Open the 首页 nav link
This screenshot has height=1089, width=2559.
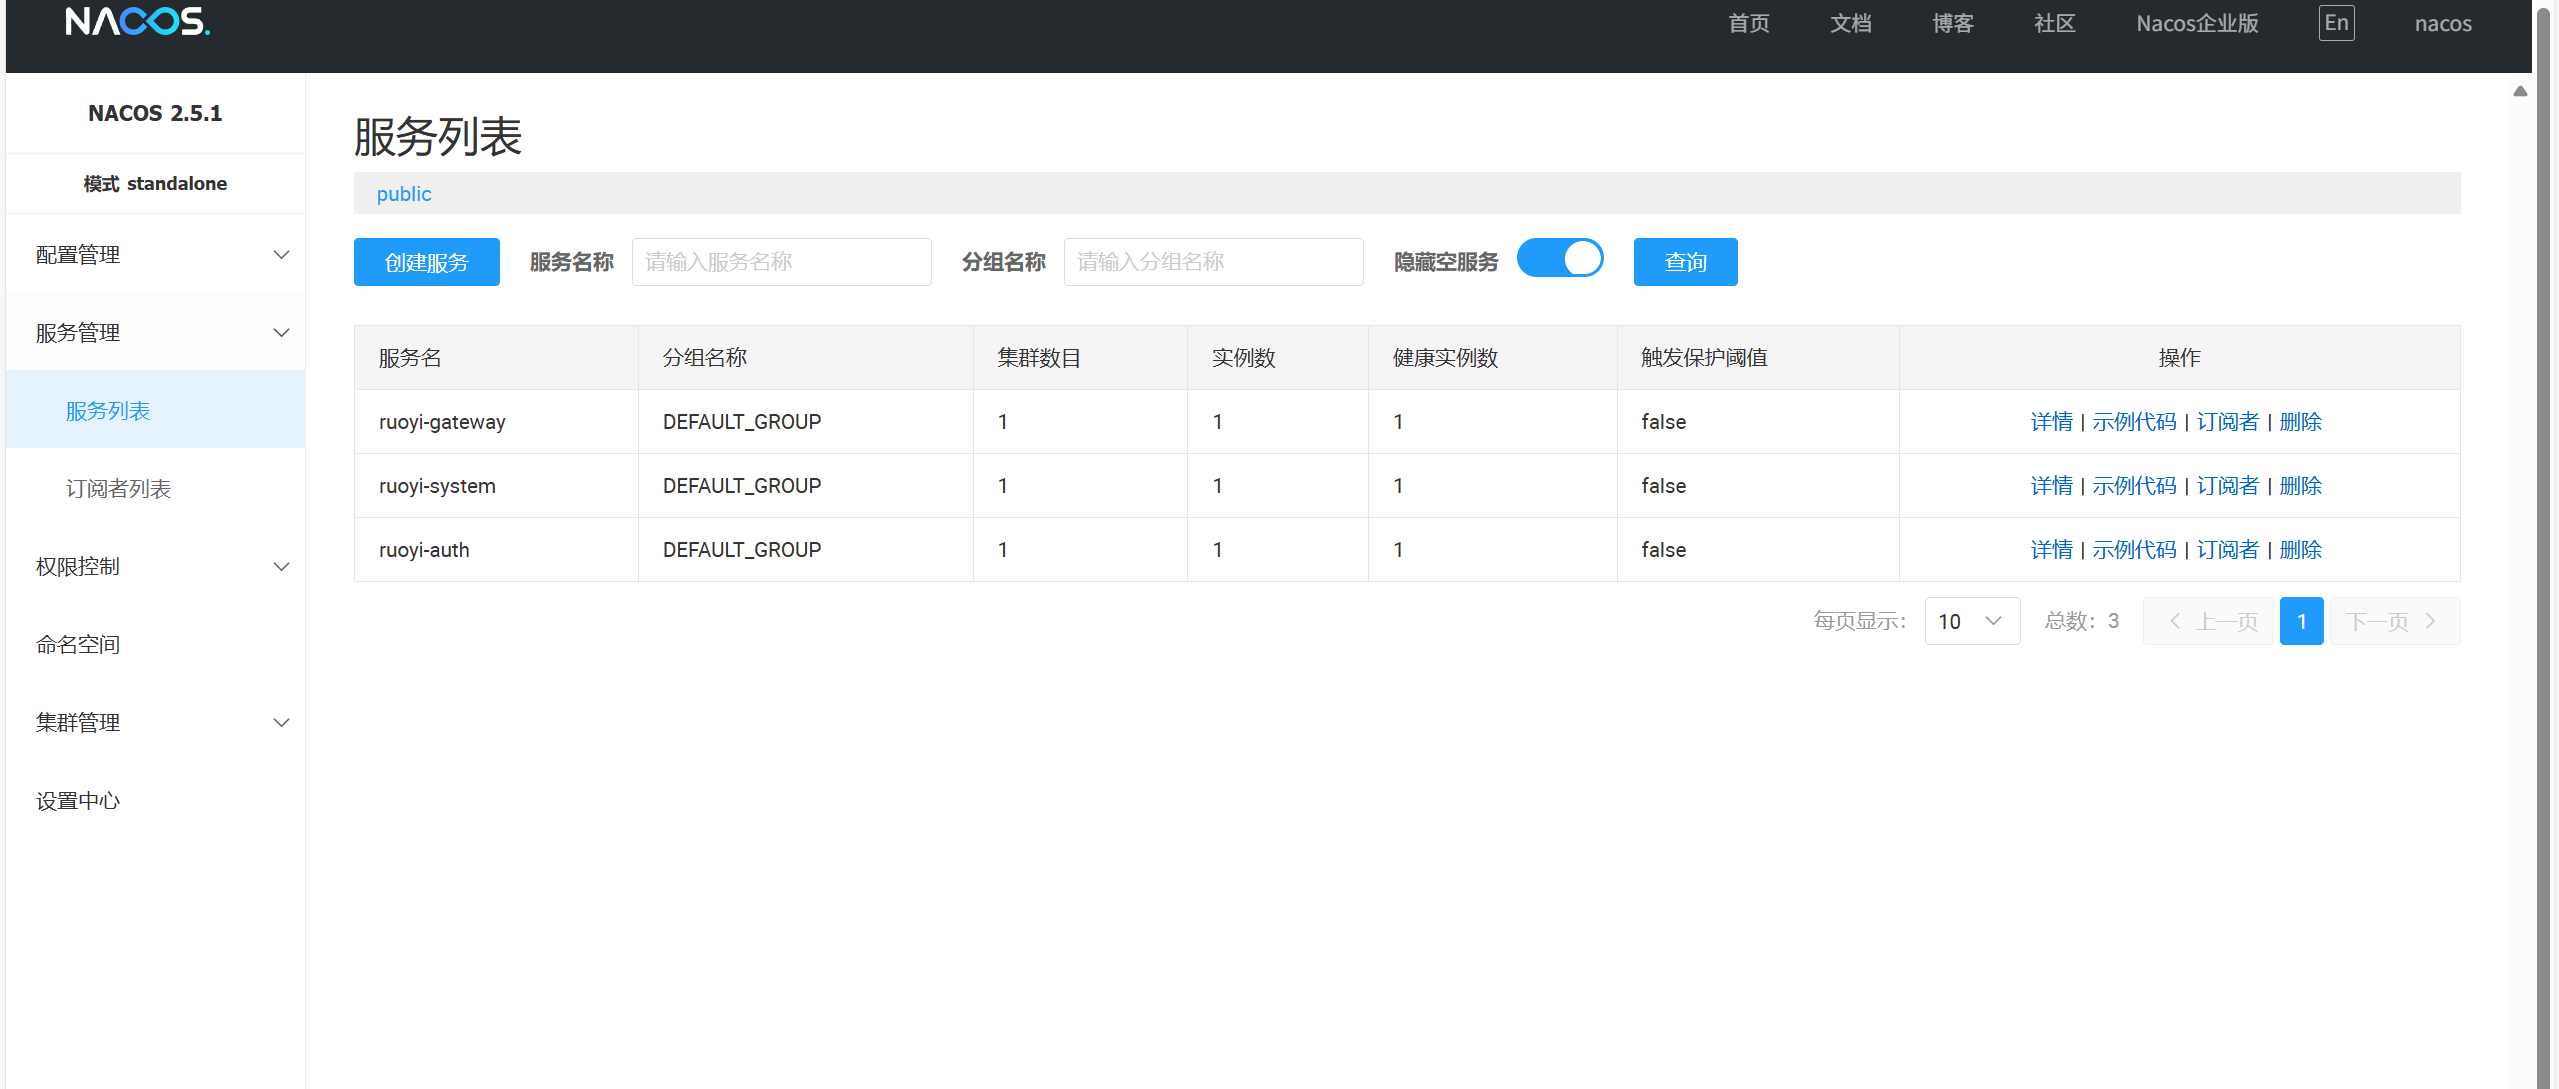tap(1749, 23)
